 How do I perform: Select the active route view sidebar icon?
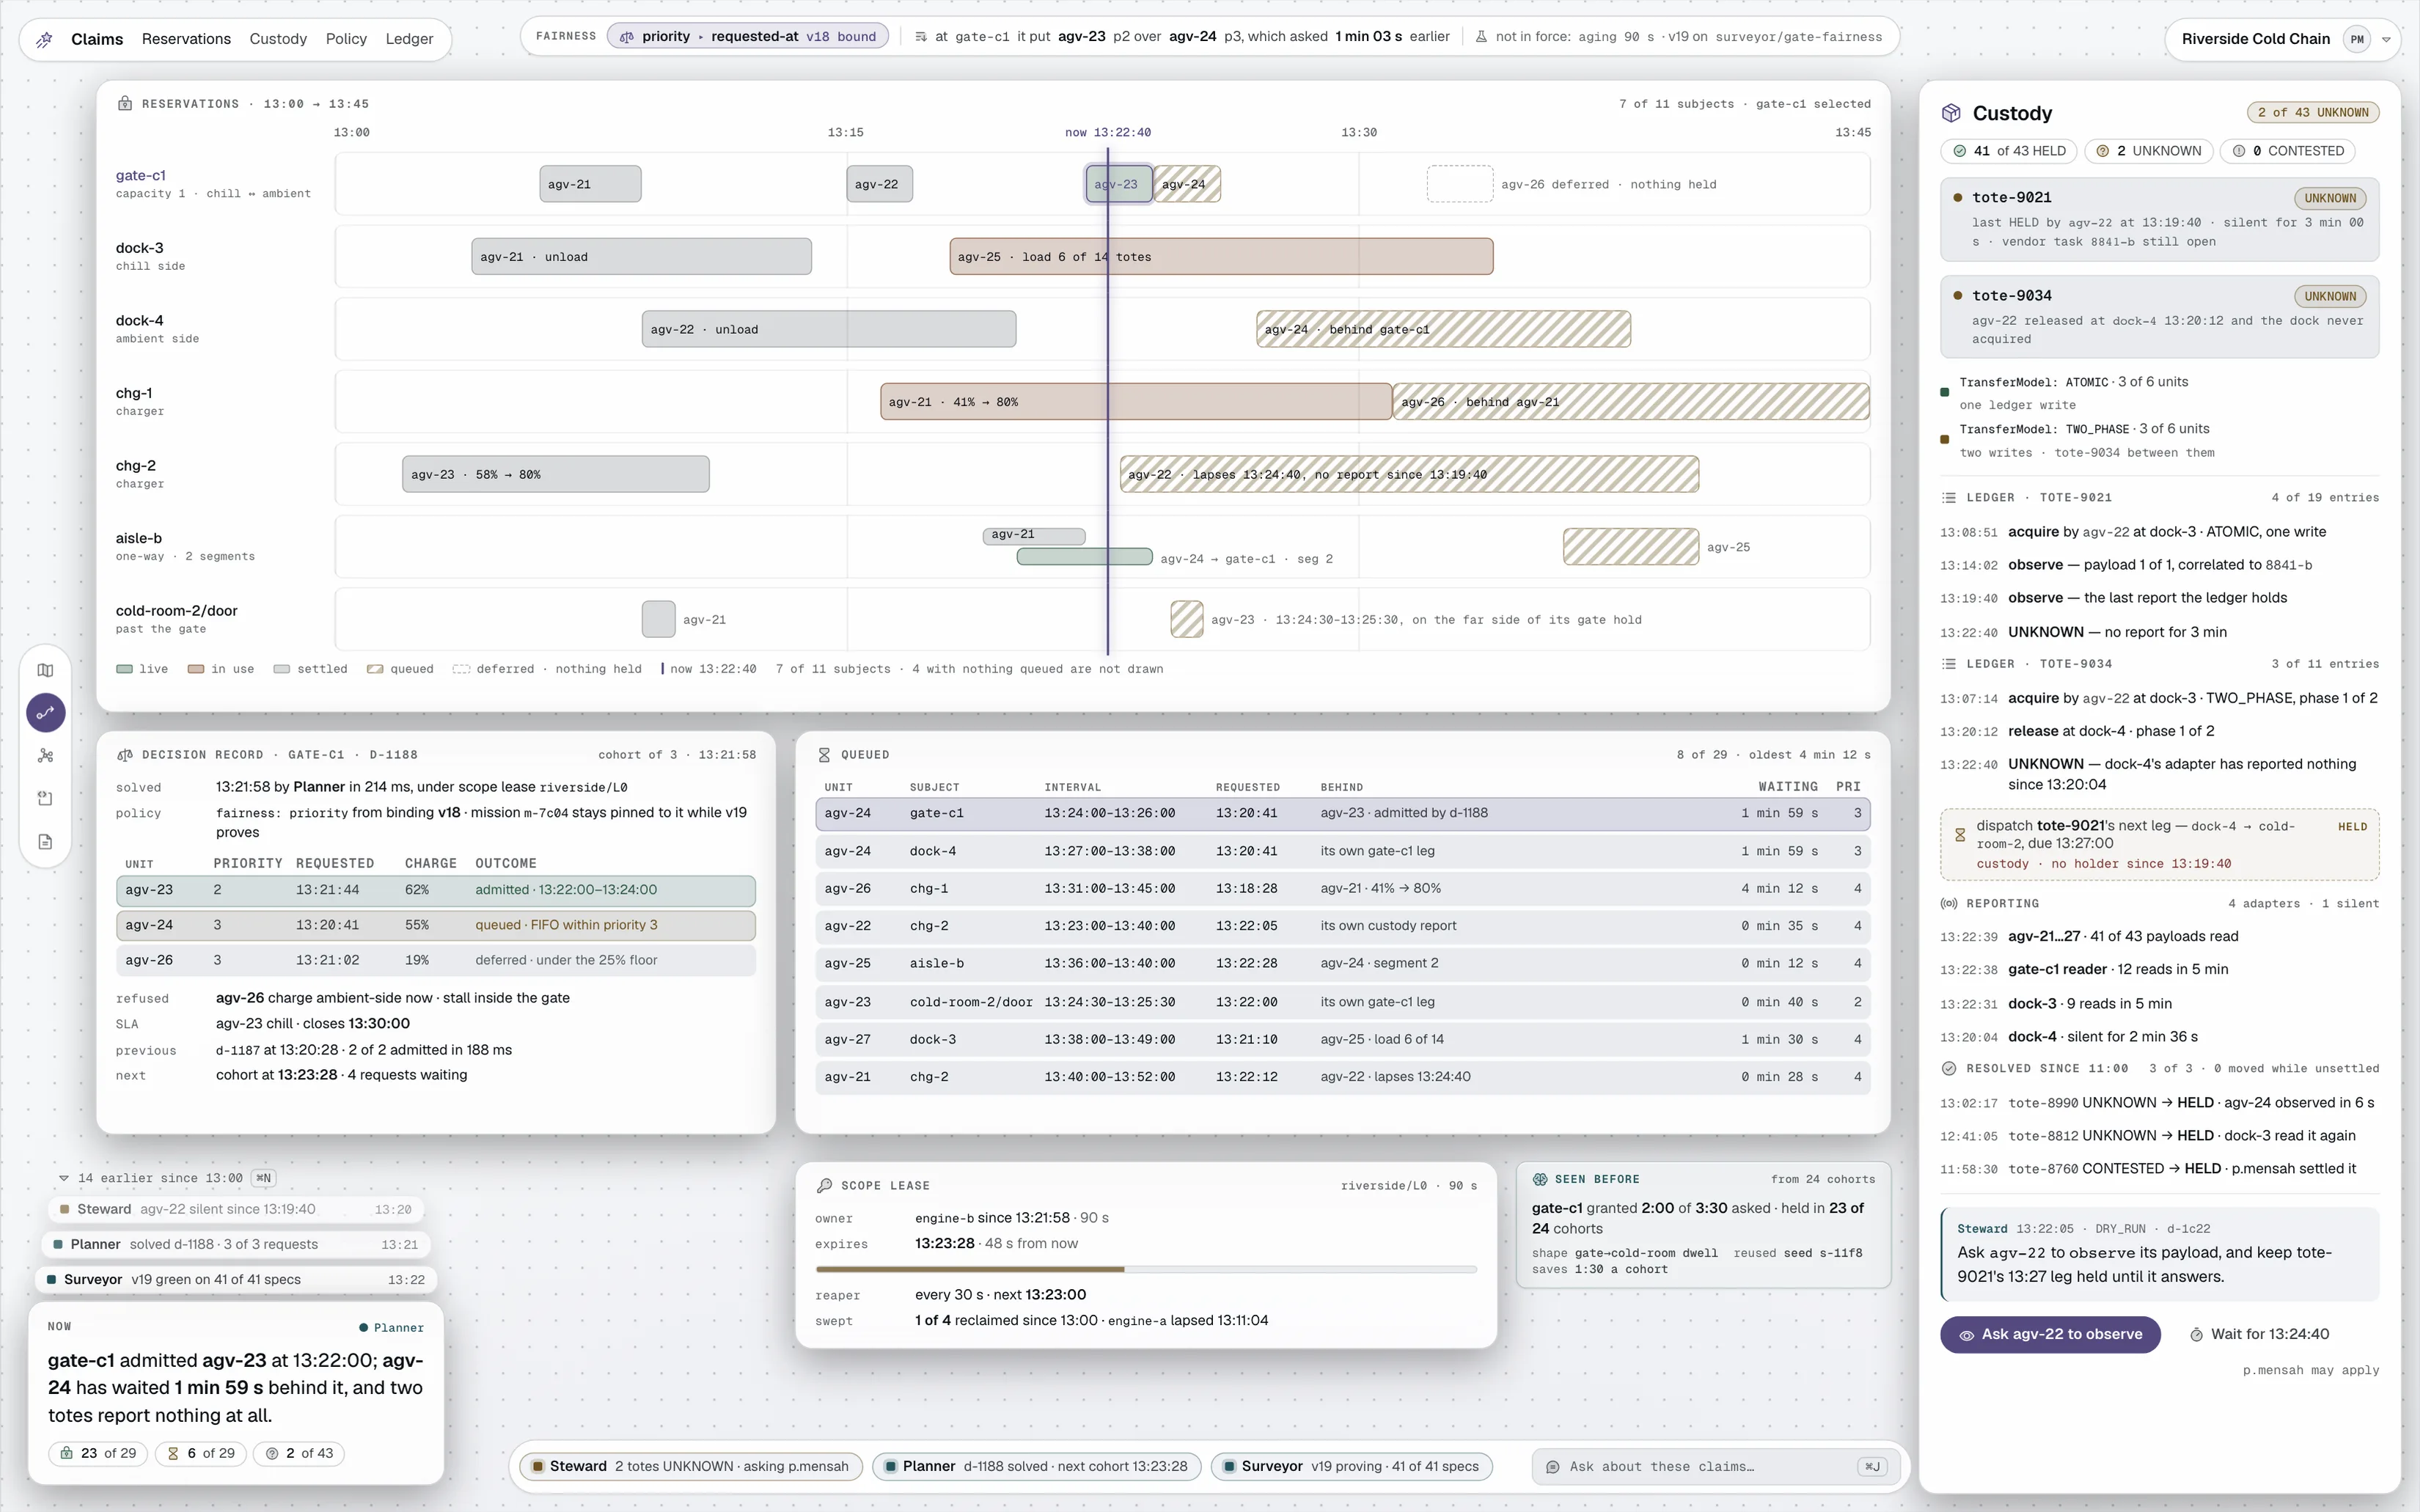(x=45, y=713)
